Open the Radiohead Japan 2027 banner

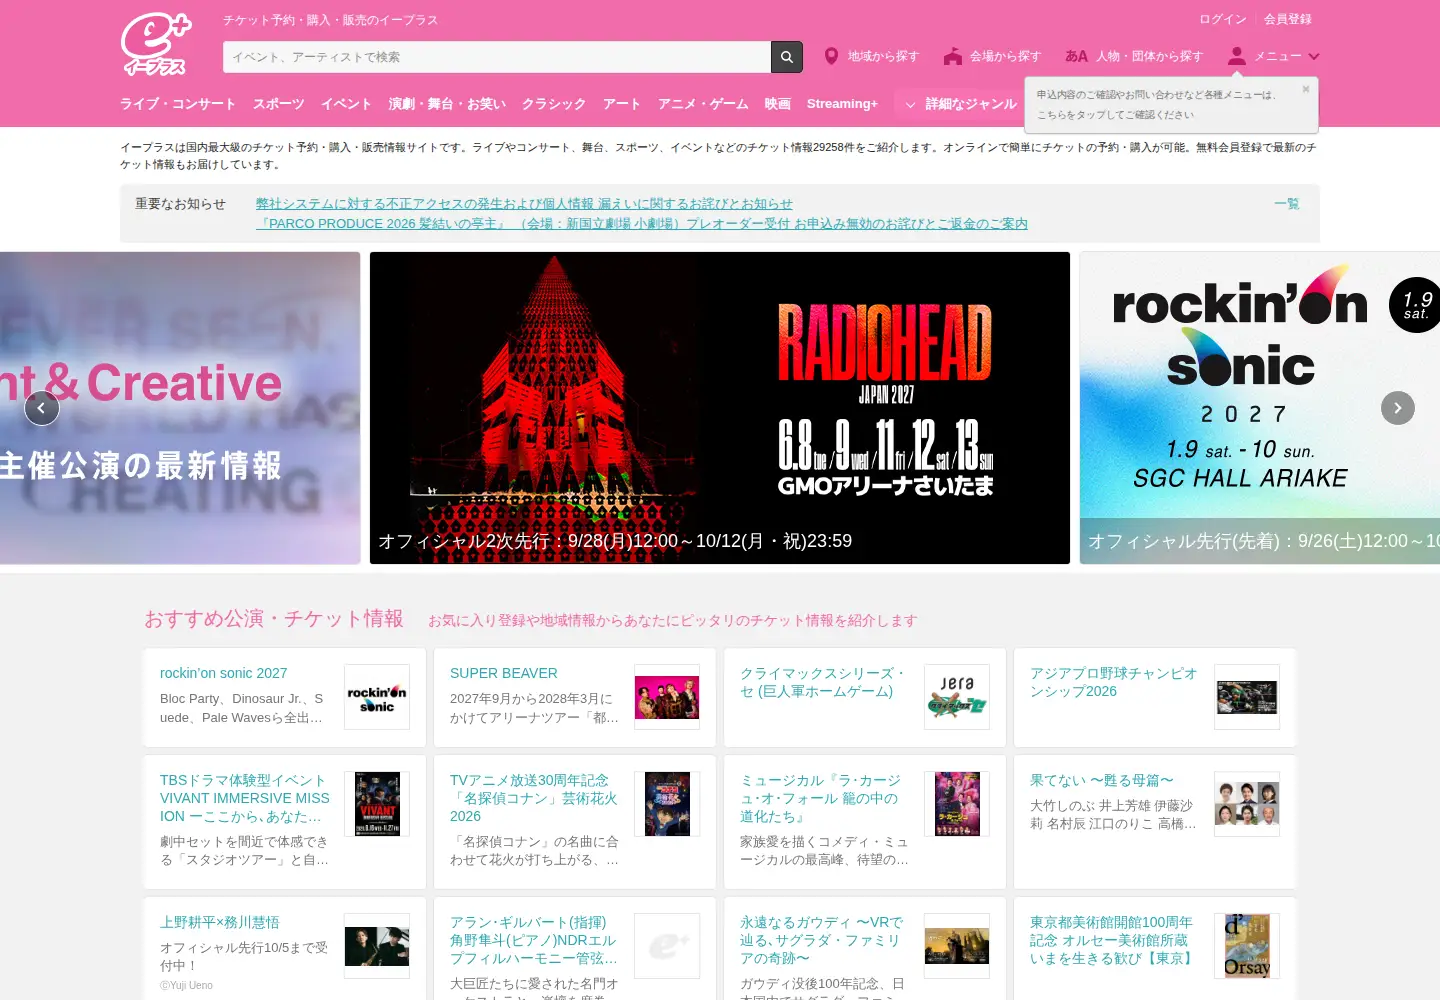tap(720, 408)
